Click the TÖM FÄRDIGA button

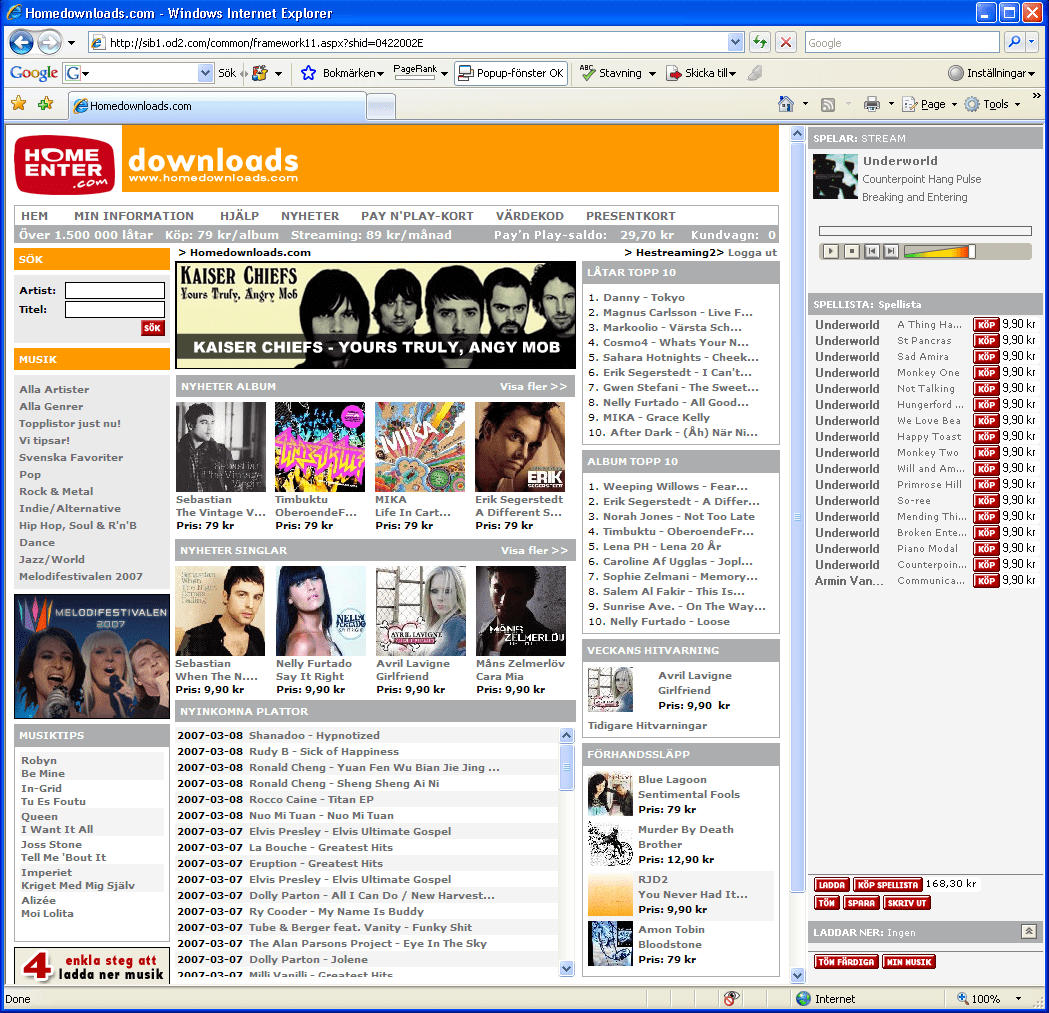click(x=846, y=962)
